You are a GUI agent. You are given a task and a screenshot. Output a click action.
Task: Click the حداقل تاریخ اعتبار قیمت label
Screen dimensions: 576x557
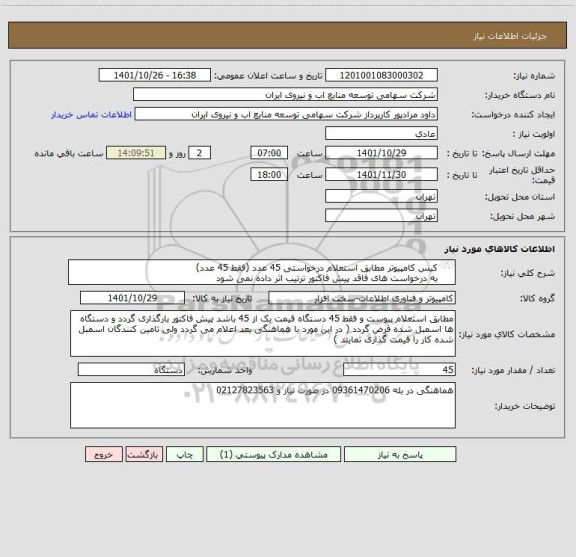click(522, 175)
